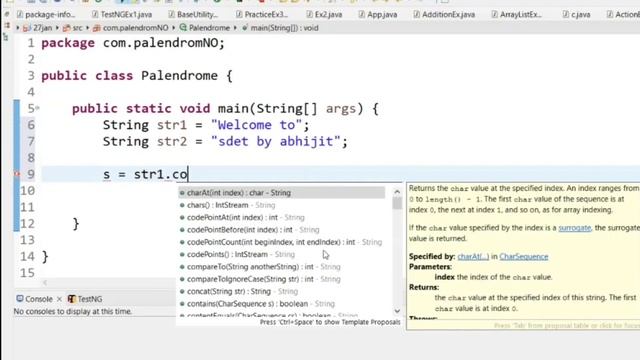Viewport: 640px width, 360px height.
Task: Click the method icon beside contains proposal
Action: click(x=182, y=304)
